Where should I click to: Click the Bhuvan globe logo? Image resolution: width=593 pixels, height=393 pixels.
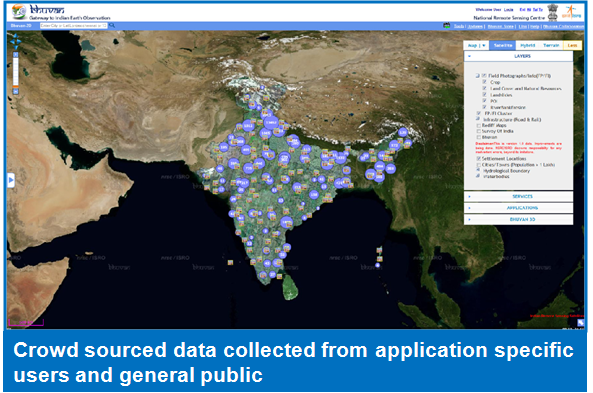(18, 12)
